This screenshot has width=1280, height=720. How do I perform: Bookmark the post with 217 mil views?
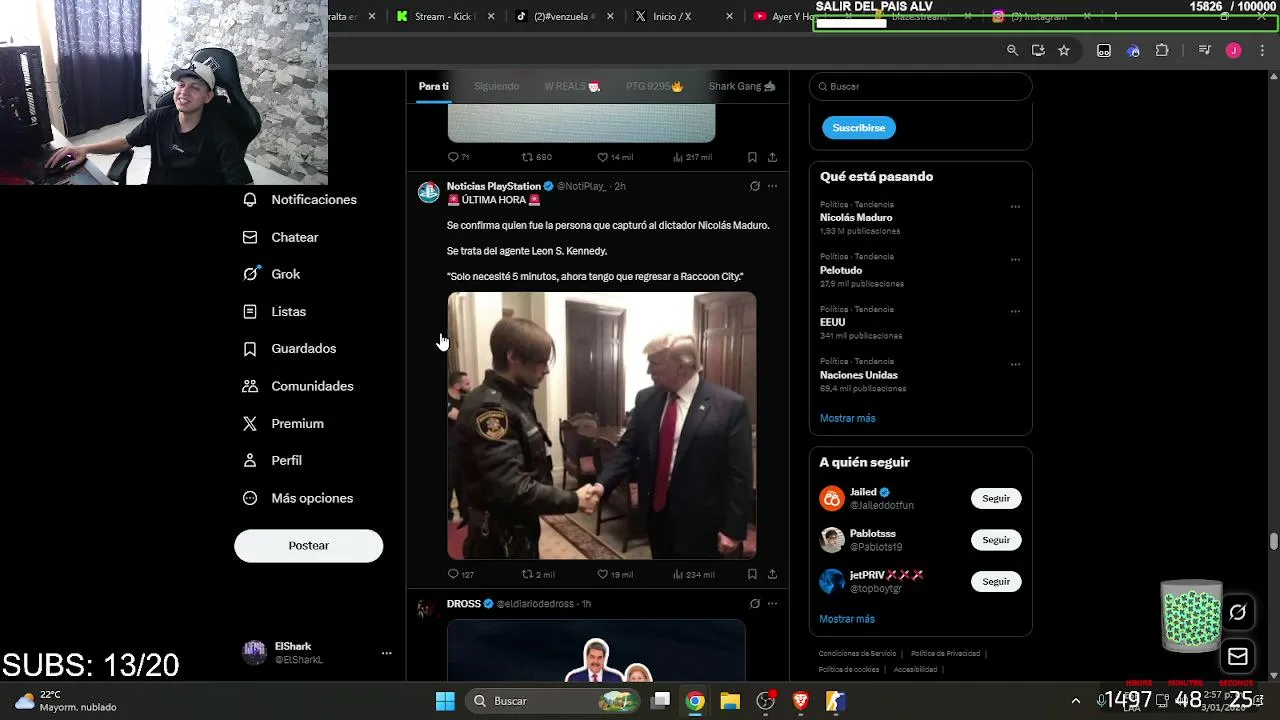[752, 157]
